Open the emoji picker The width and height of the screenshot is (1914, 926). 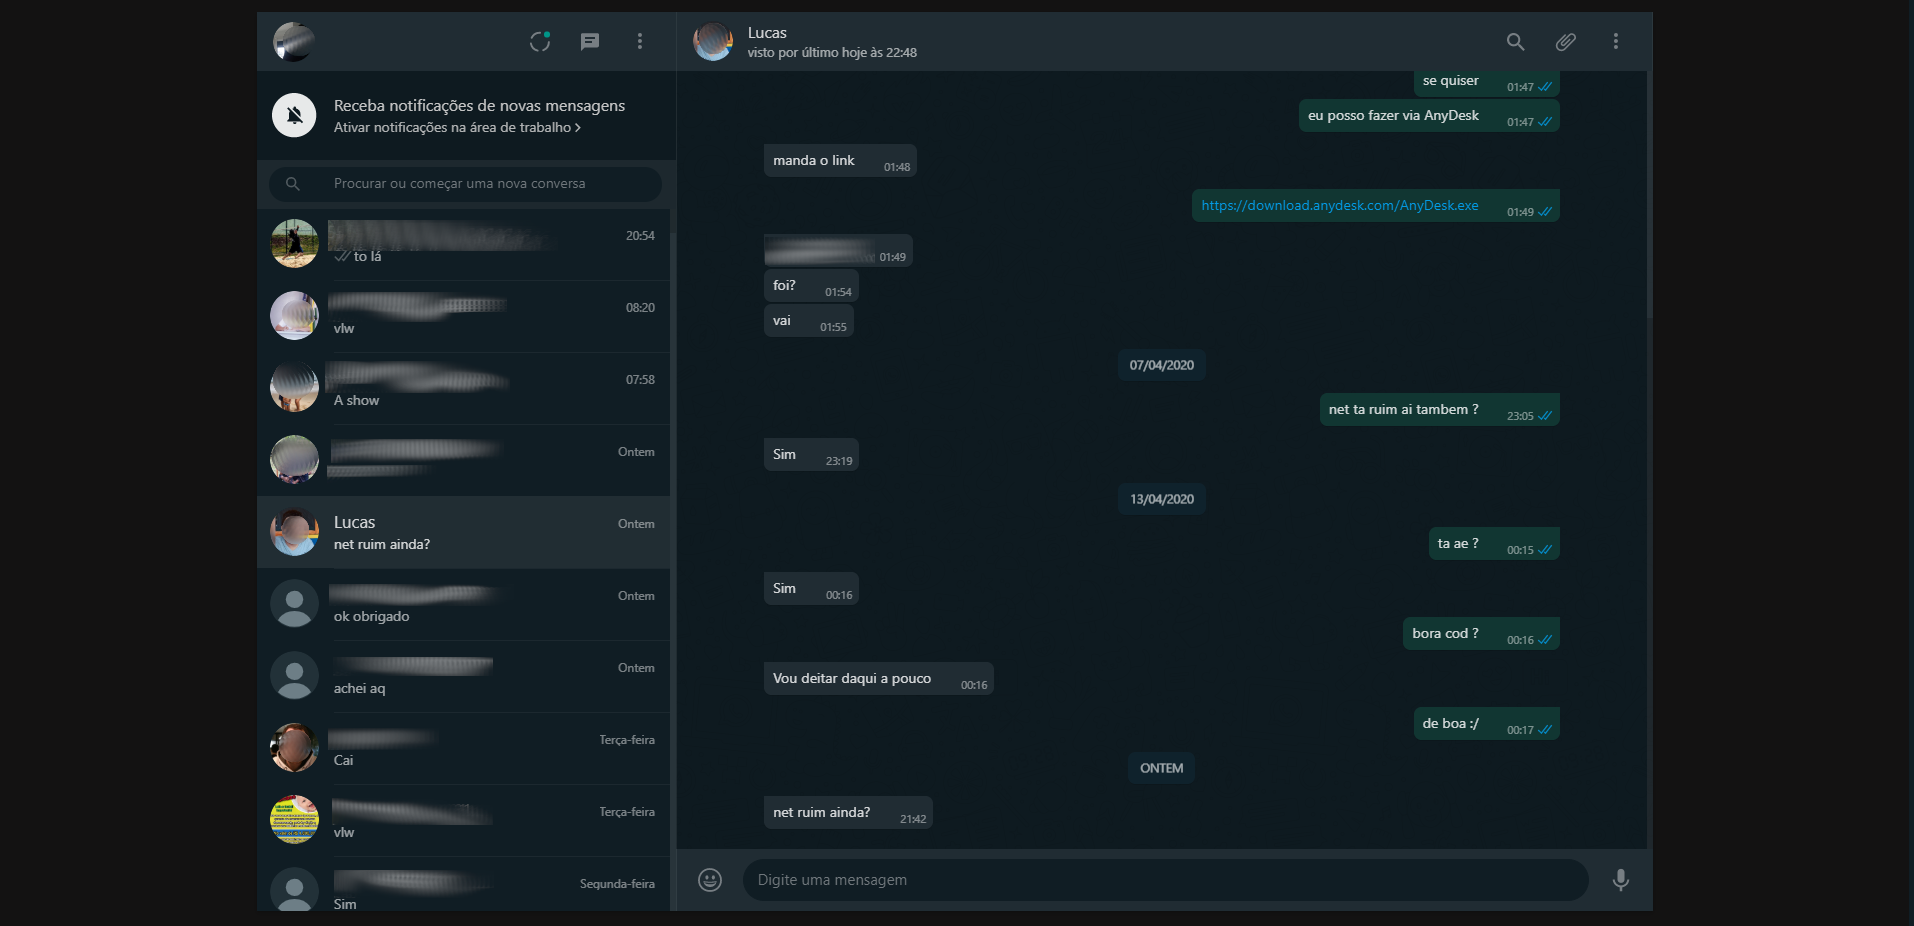tap(710, 880)
